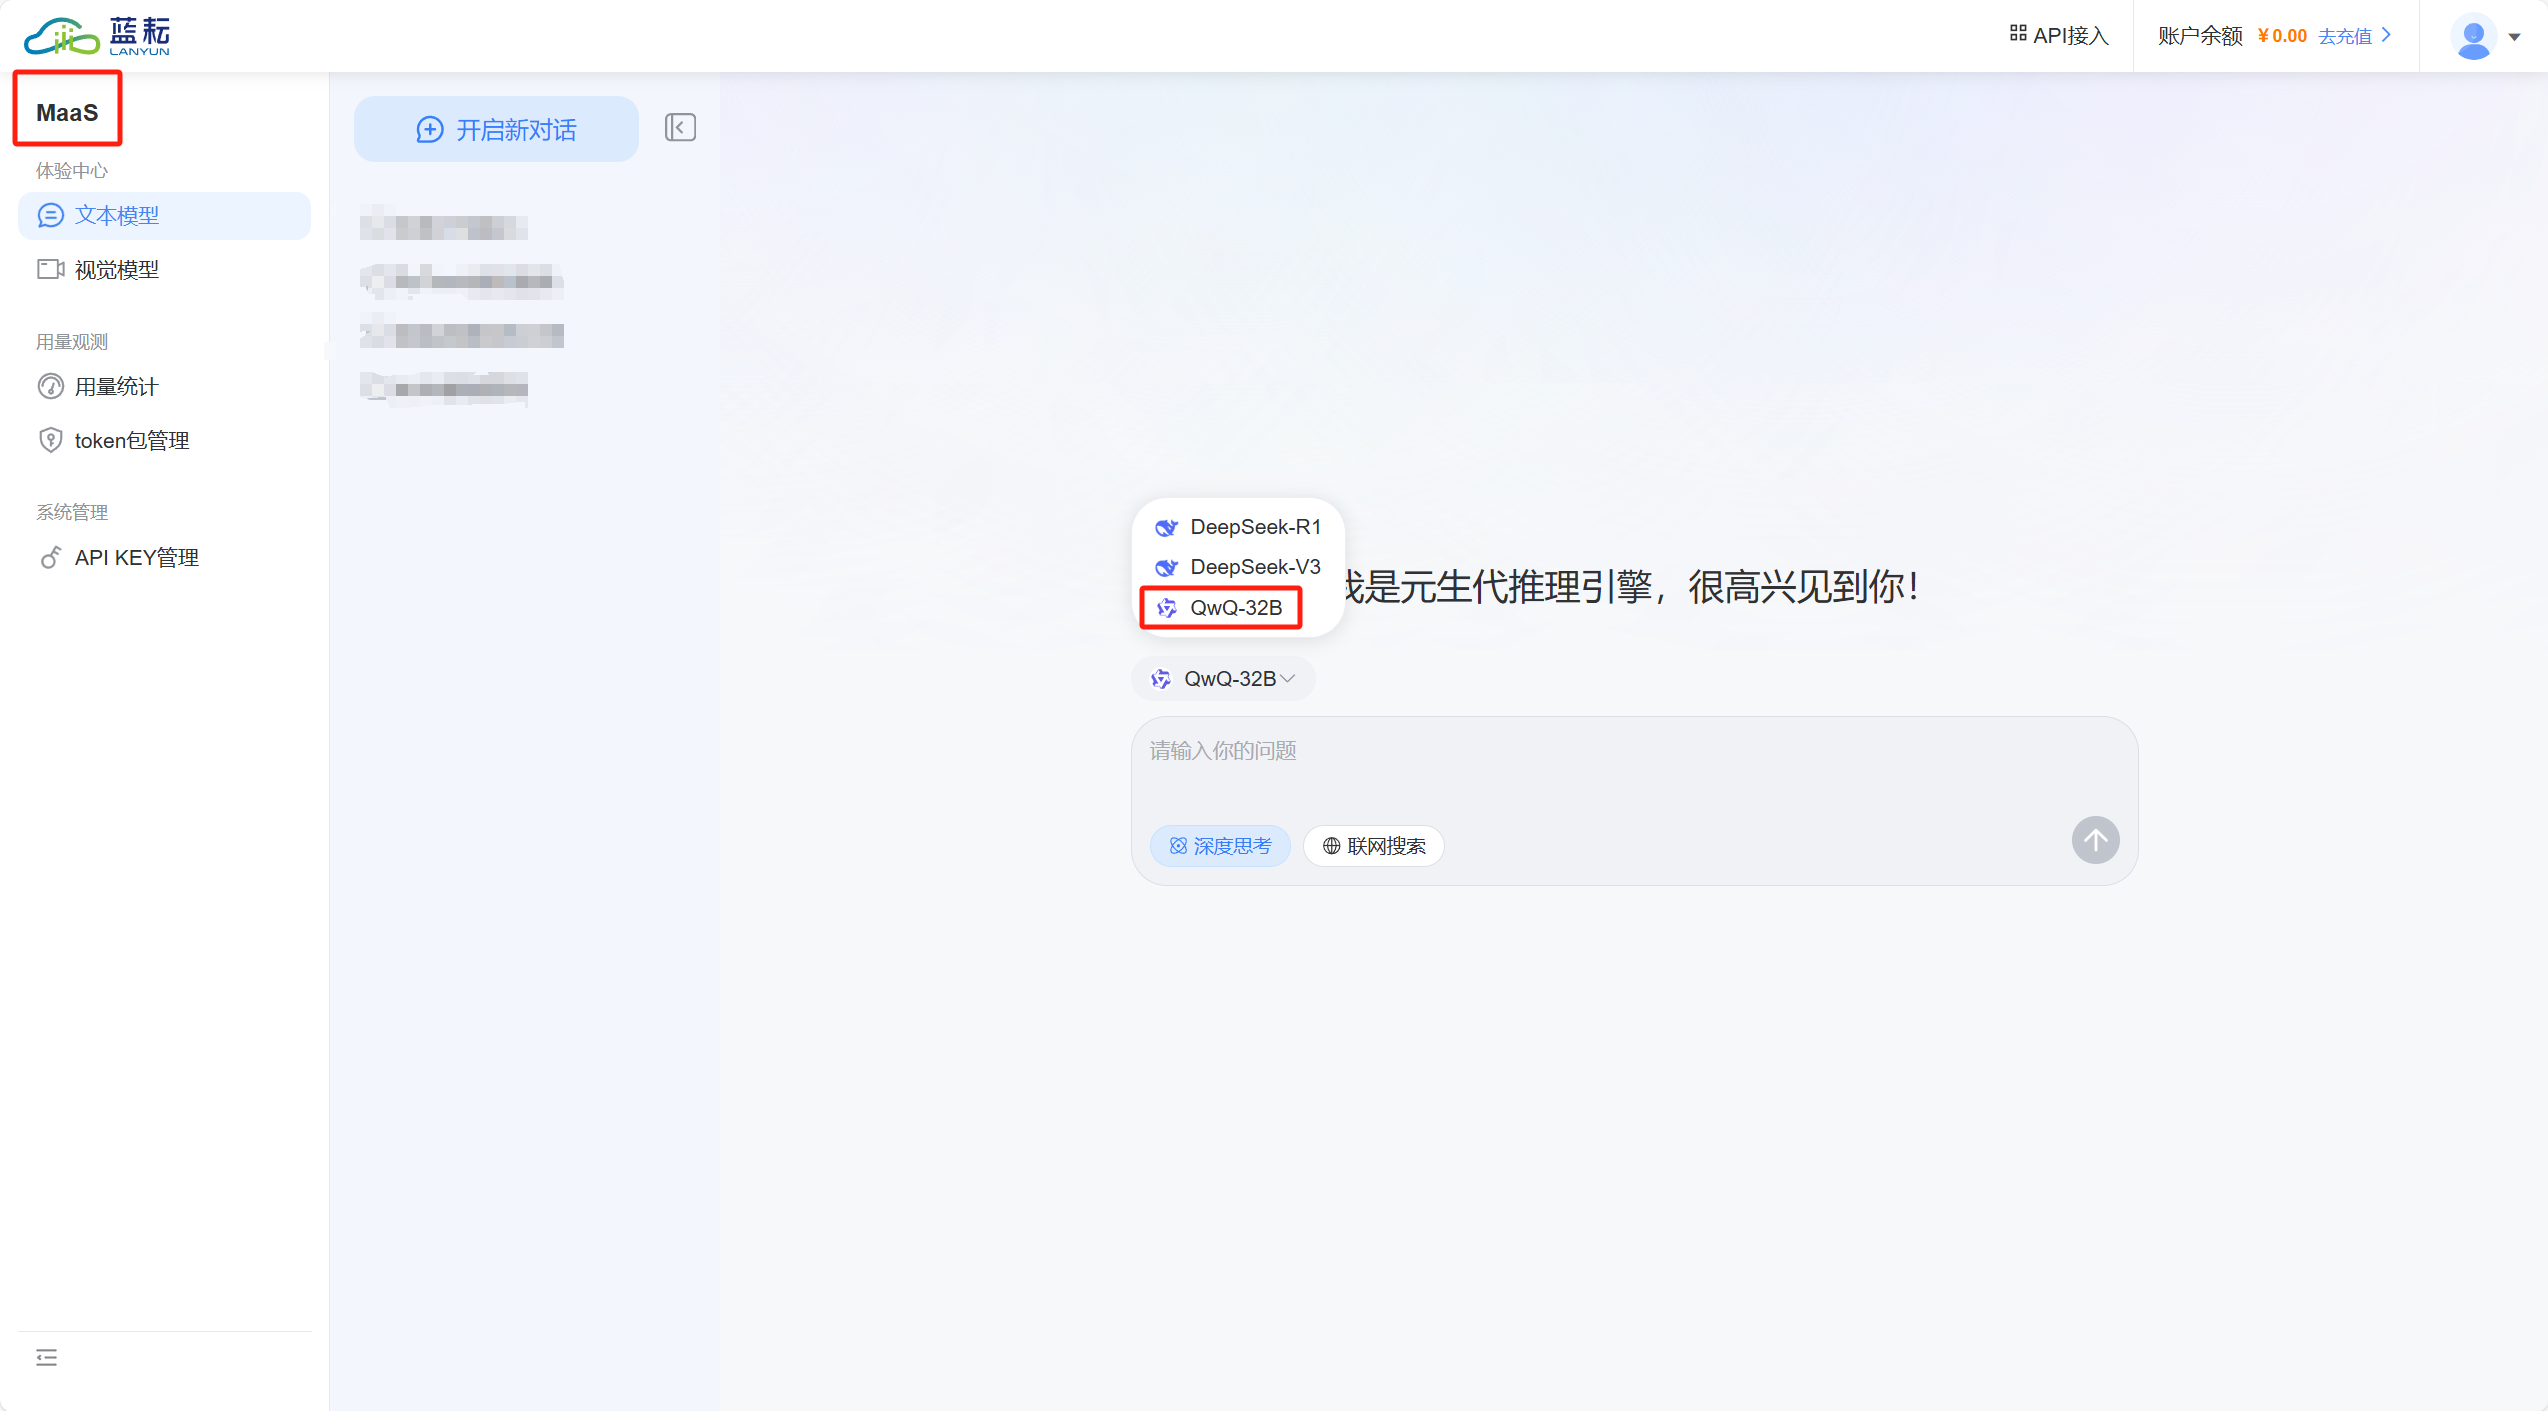Open 用量统计 gauge icon item

[x=50, y=387]
